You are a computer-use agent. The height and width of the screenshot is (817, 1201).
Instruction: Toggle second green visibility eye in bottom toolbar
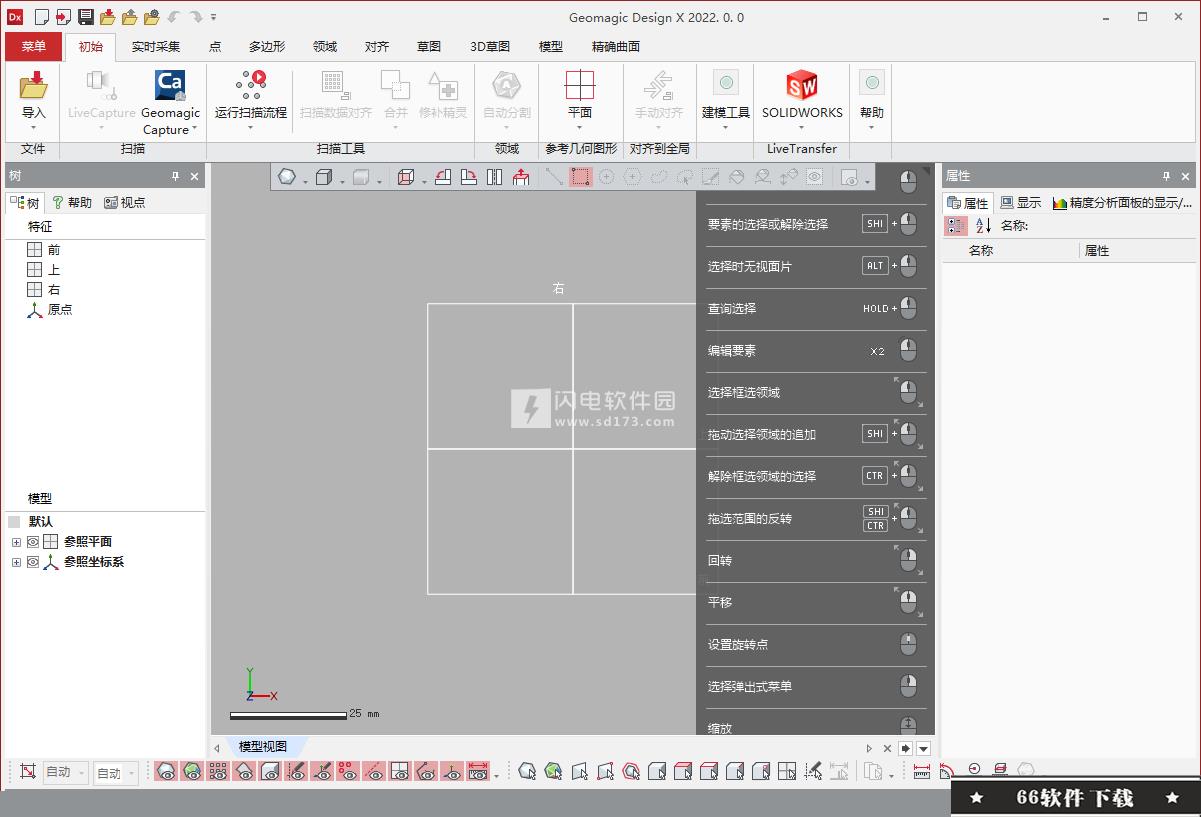[x=192, y=771]
